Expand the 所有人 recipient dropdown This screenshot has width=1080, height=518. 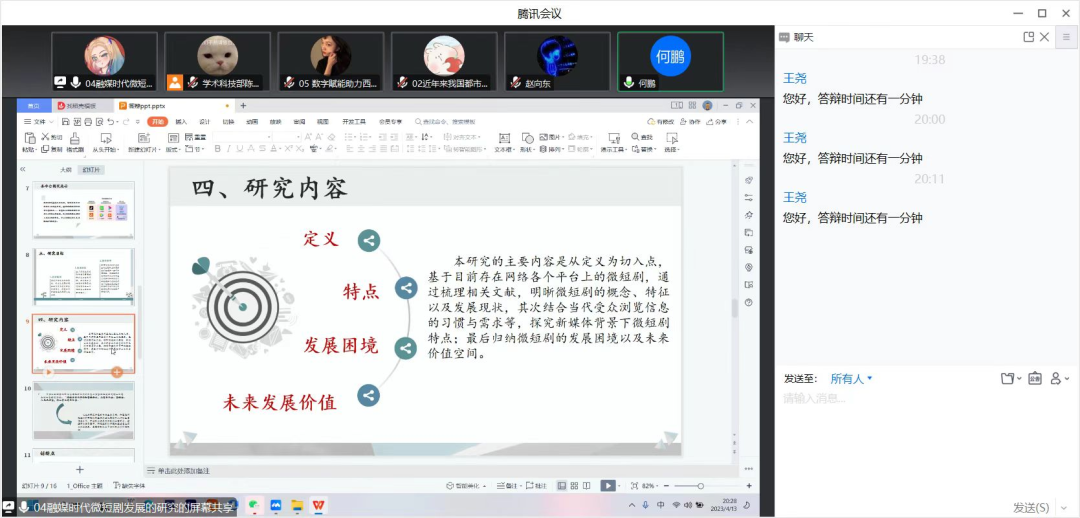pyautogui.click(x=851, y=379)
